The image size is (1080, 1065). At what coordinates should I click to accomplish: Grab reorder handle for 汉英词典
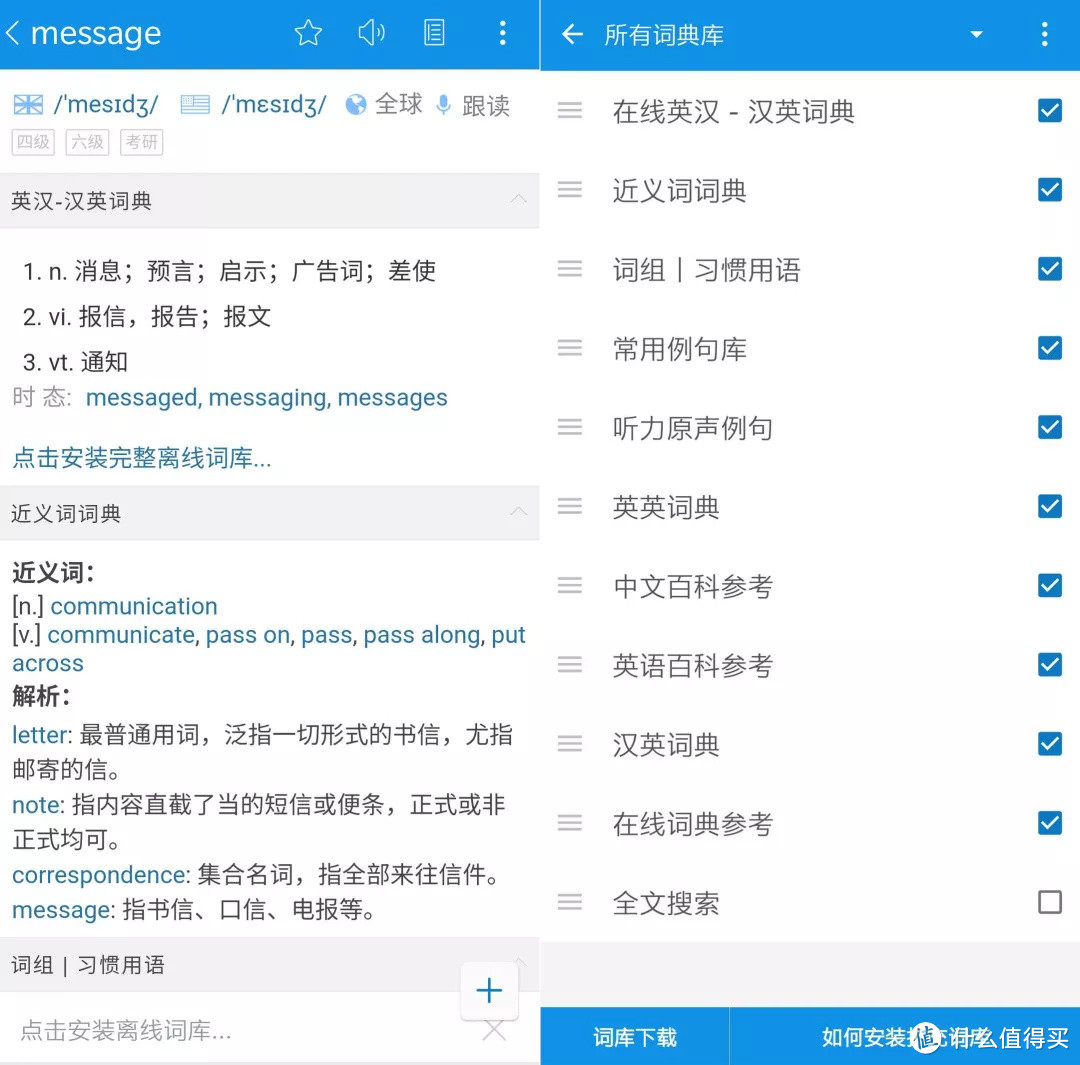coord(570,744)
